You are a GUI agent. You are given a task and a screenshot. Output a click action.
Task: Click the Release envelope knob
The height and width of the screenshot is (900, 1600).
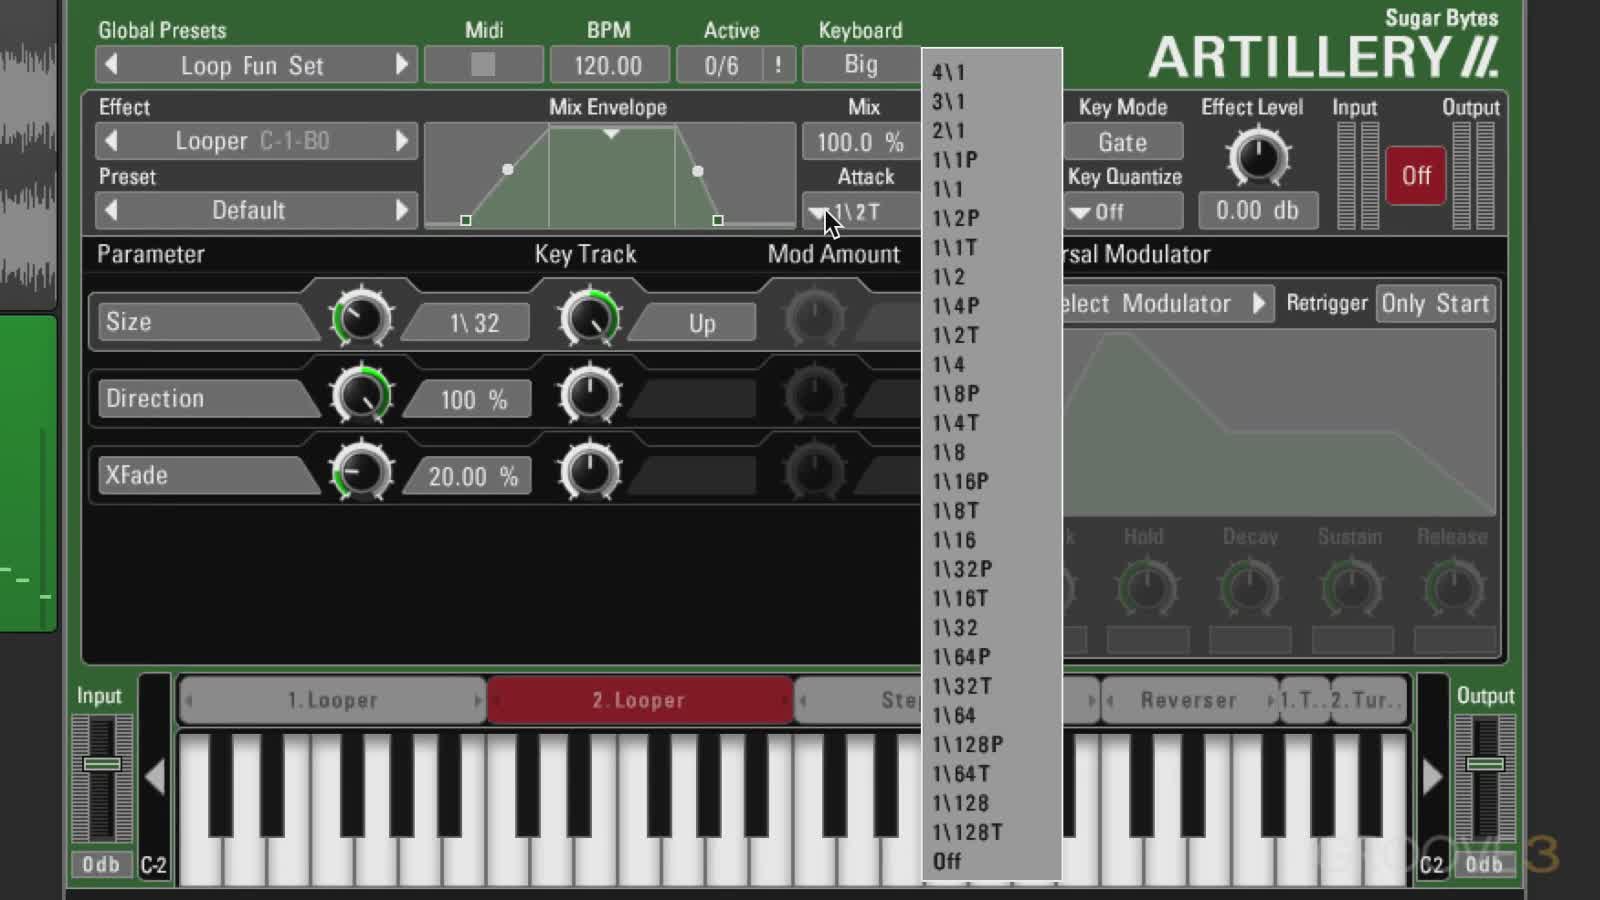click(1453, 589)
